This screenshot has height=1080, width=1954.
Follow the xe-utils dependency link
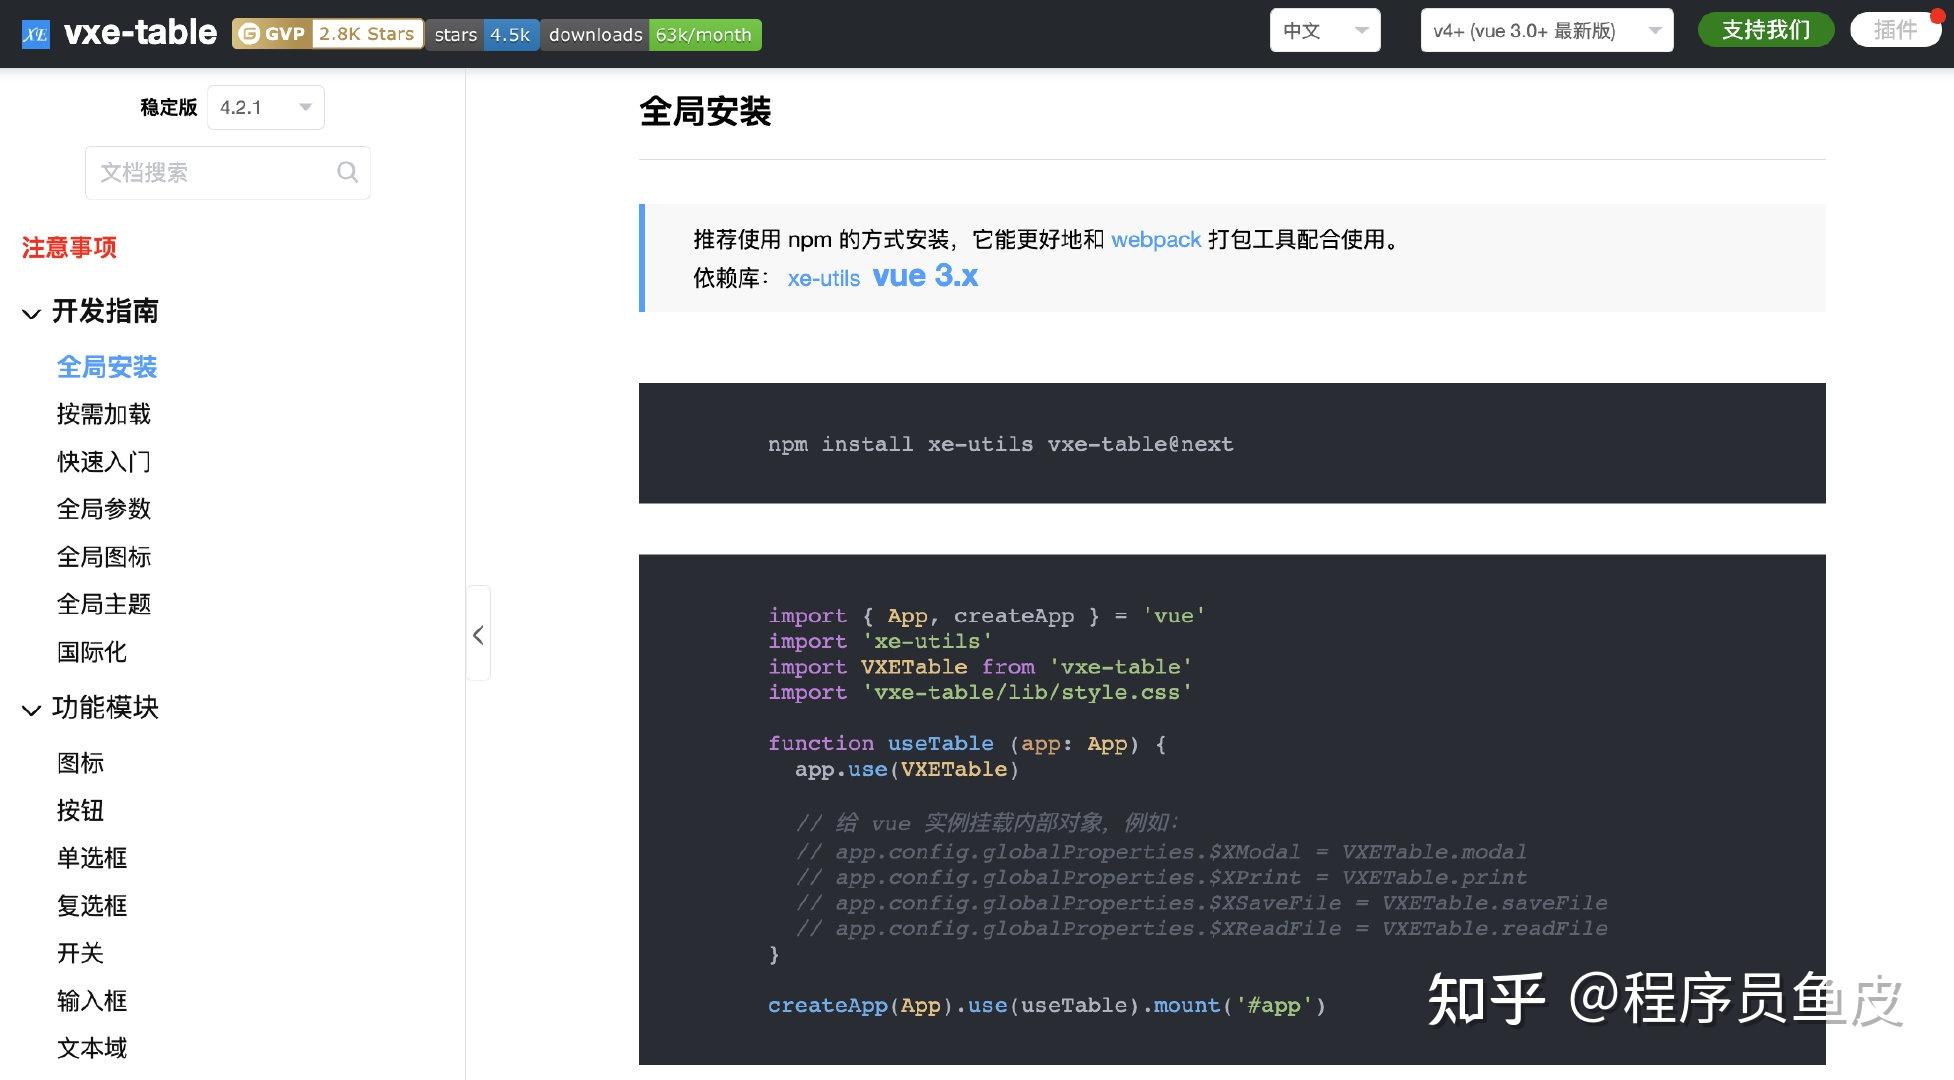[x=824, y=278]
